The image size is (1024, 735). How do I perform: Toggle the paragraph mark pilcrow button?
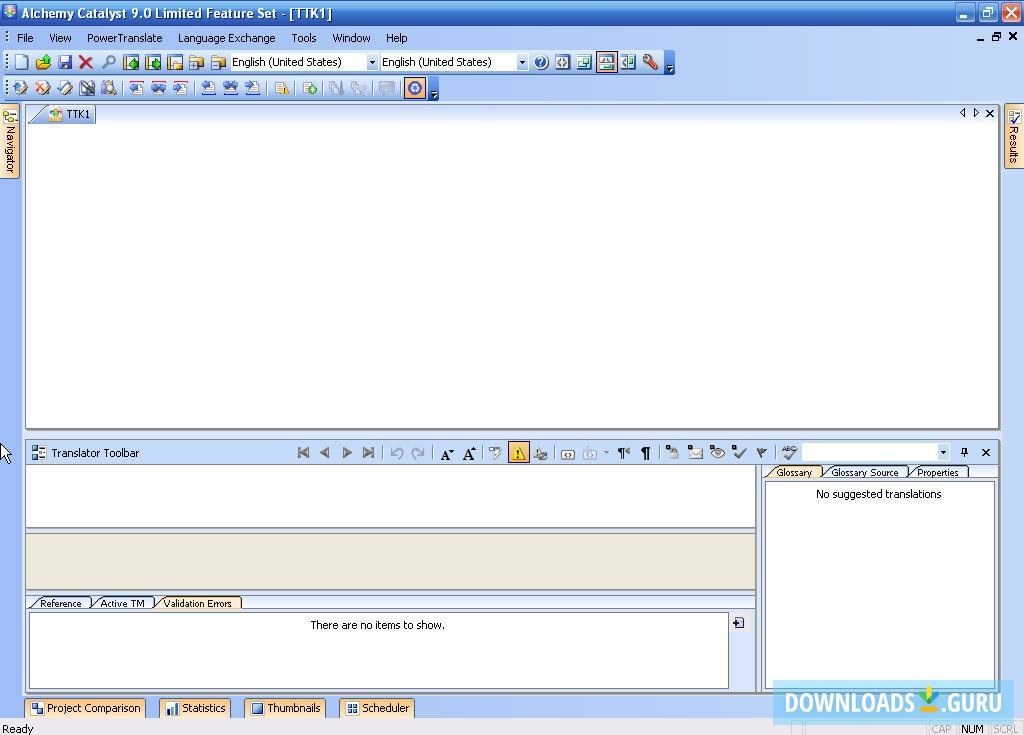point(645,453)
